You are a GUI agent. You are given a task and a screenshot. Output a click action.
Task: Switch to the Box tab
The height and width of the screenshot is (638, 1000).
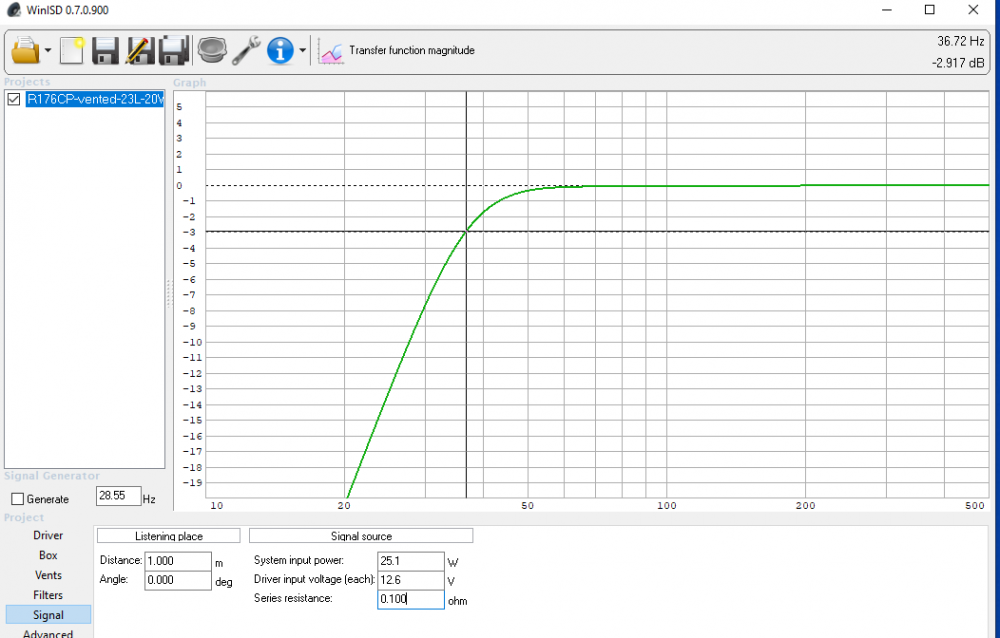click(48, 555)
